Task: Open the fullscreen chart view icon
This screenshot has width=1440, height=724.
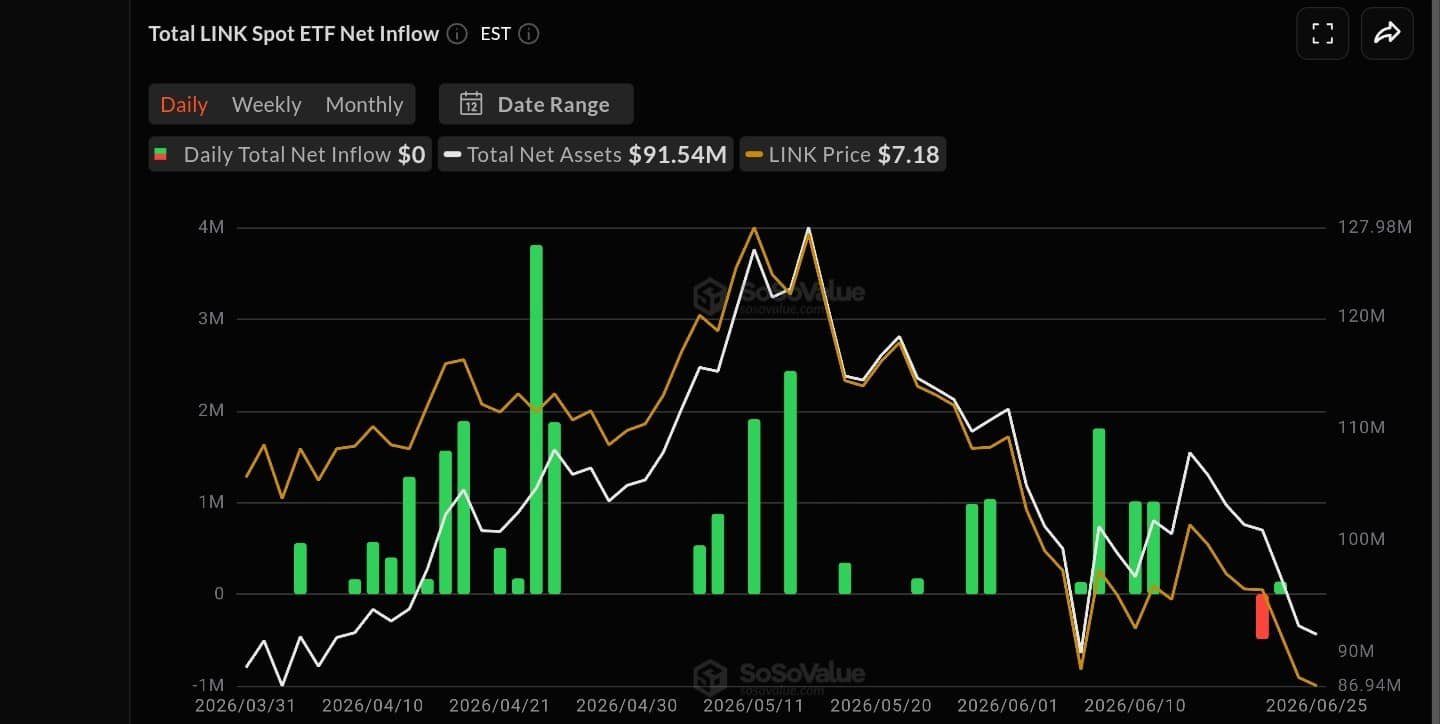Action: [1322, 34]
